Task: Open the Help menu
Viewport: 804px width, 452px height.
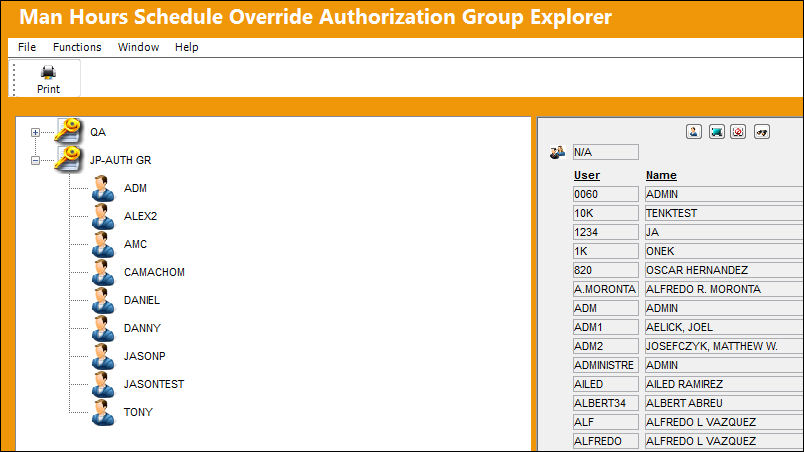Action: coord(187,47)
